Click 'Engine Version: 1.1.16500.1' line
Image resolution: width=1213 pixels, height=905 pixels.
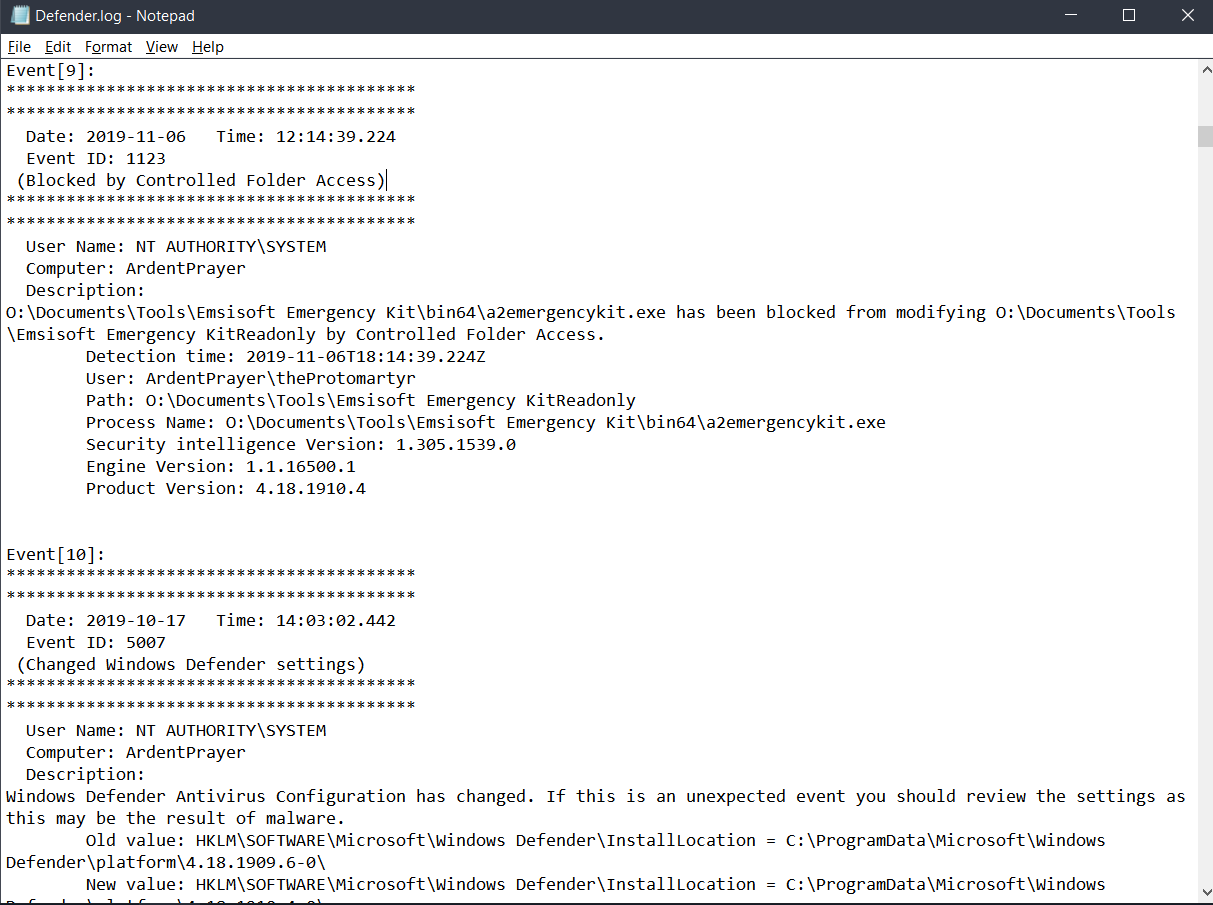(221, 466)
